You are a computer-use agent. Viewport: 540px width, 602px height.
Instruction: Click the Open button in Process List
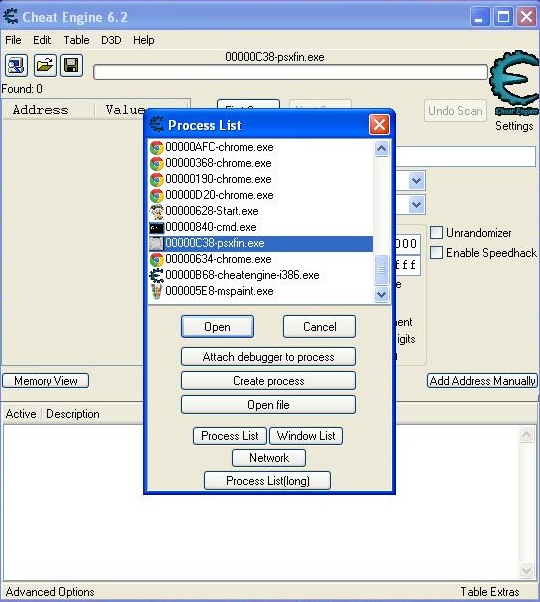(217, 327)
